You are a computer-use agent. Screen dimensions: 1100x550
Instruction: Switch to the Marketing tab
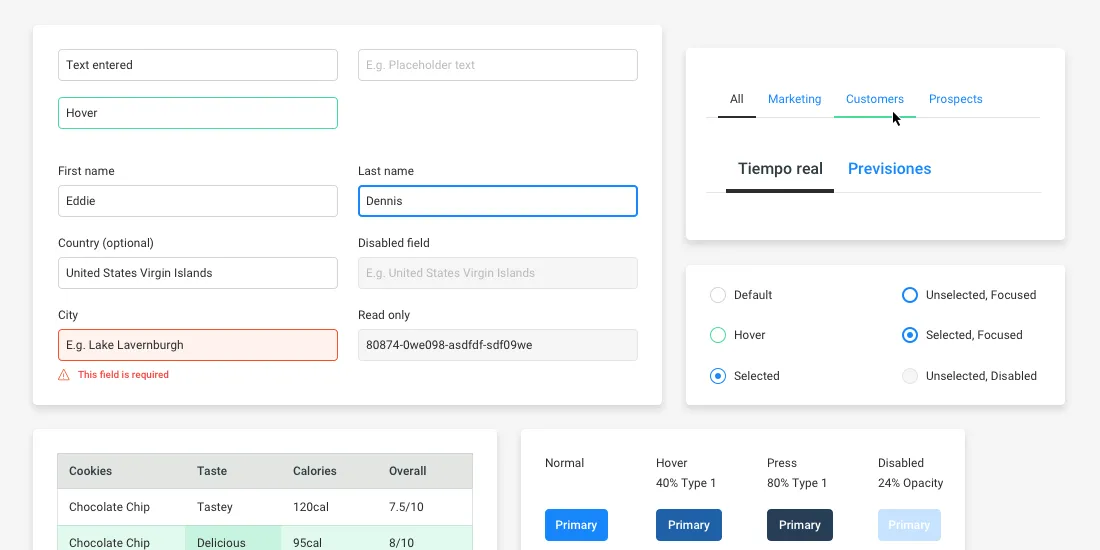point(794,99)
